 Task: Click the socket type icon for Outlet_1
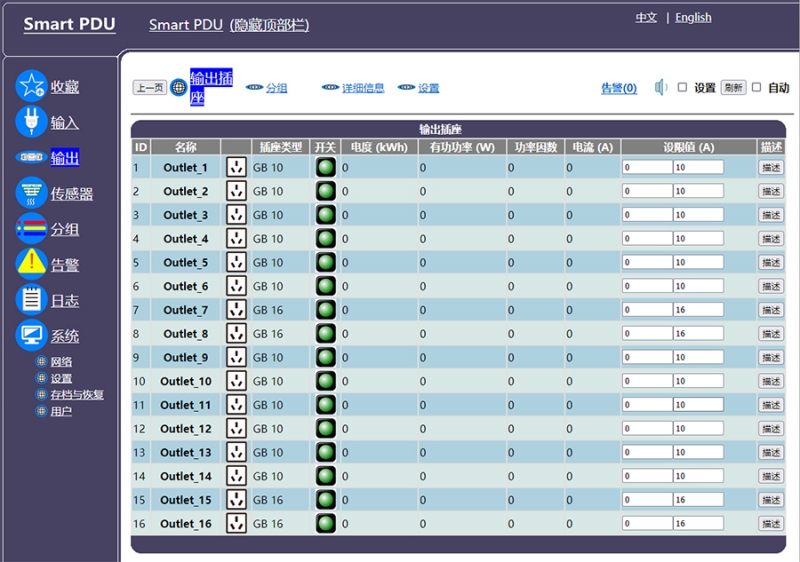coord(236,167)
